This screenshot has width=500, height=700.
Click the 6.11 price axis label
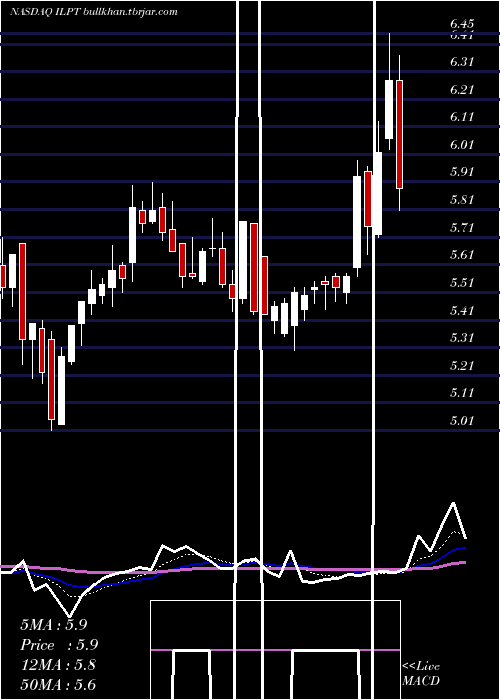click(462, 117)
